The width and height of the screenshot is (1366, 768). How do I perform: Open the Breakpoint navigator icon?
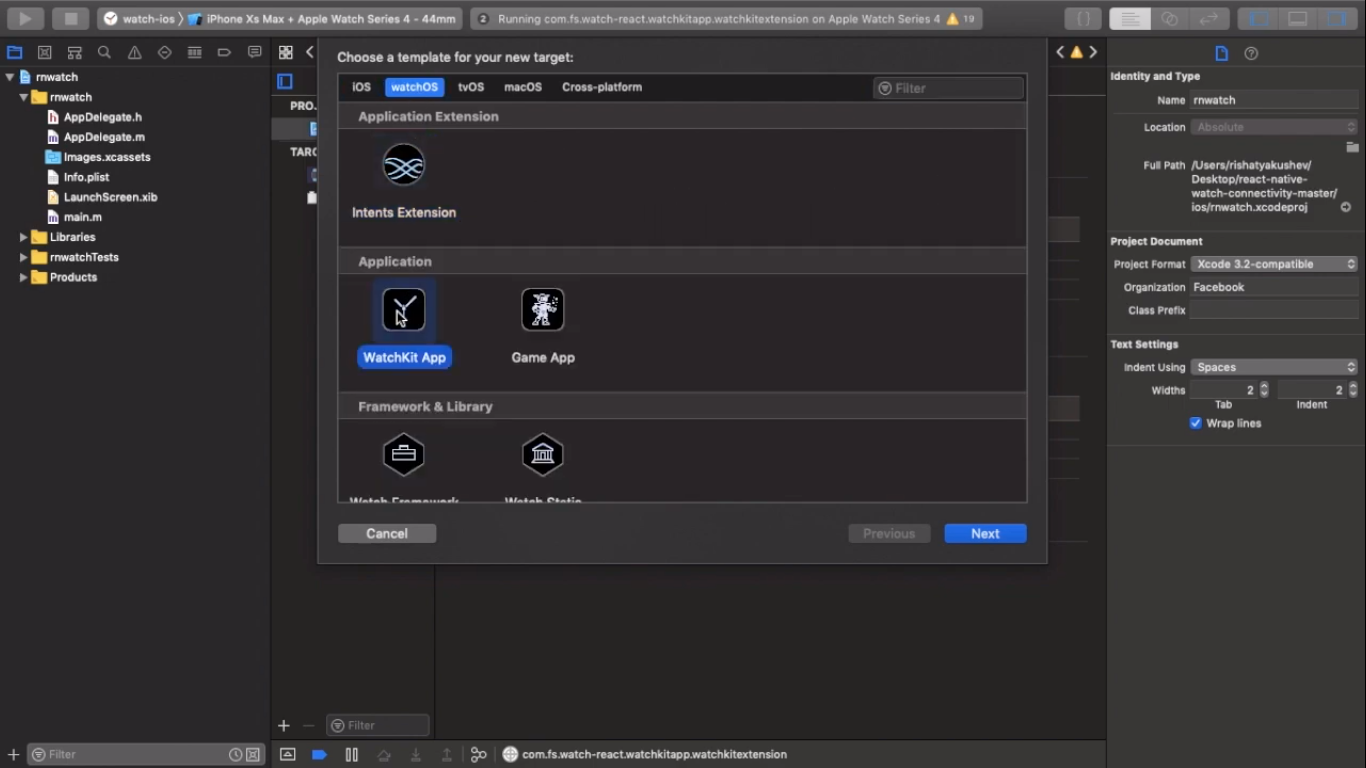[x=224, y=52]
